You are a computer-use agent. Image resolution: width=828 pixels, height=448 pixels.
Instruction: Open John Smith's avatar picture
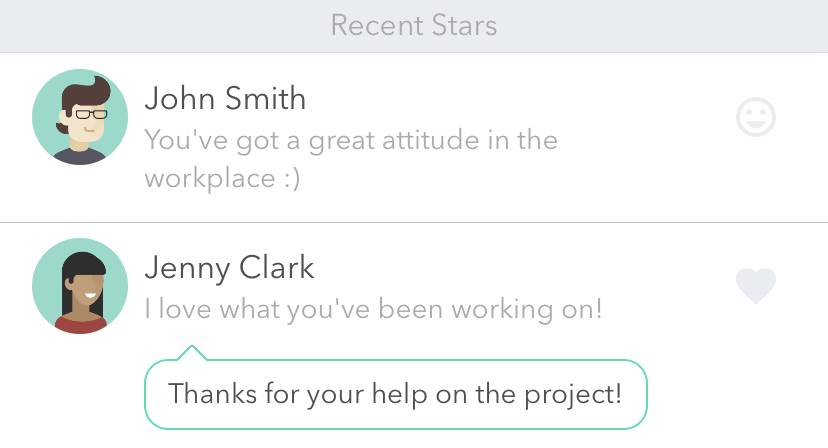point(80,117)
